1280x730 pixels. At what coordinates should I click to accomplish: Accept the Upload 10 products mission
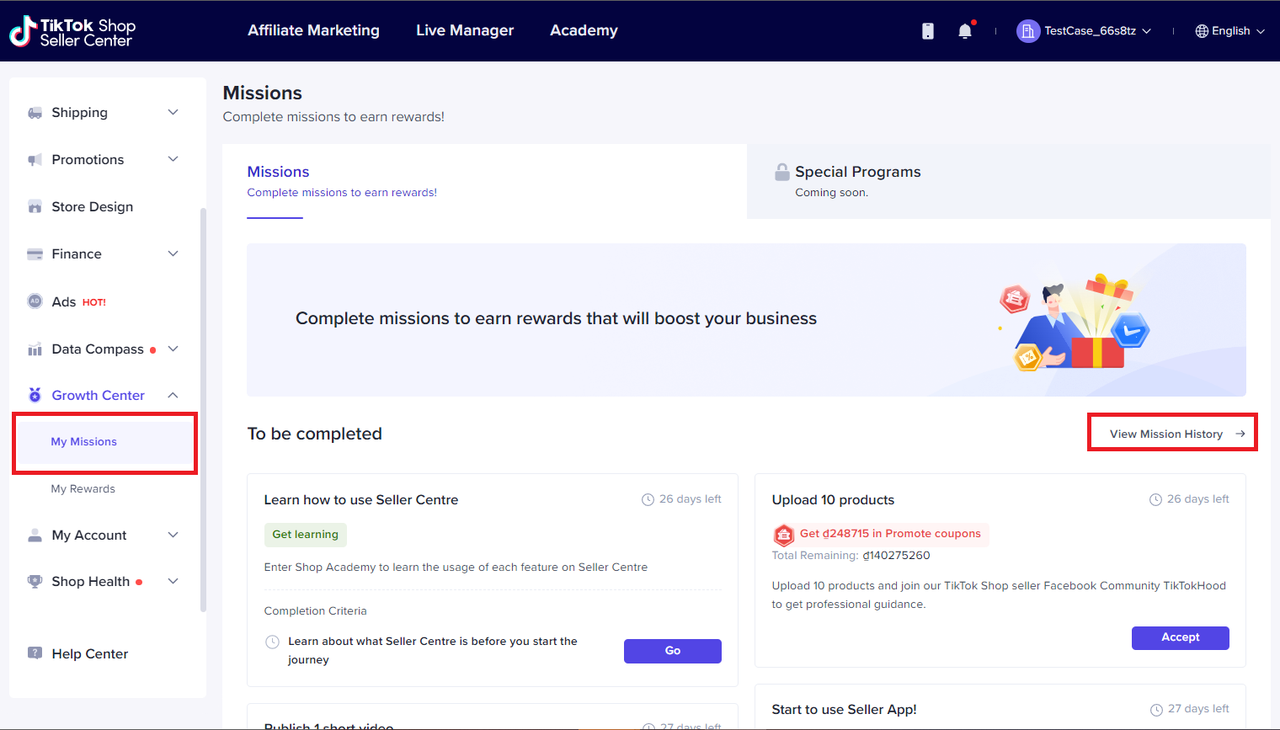coord(1181,638)
